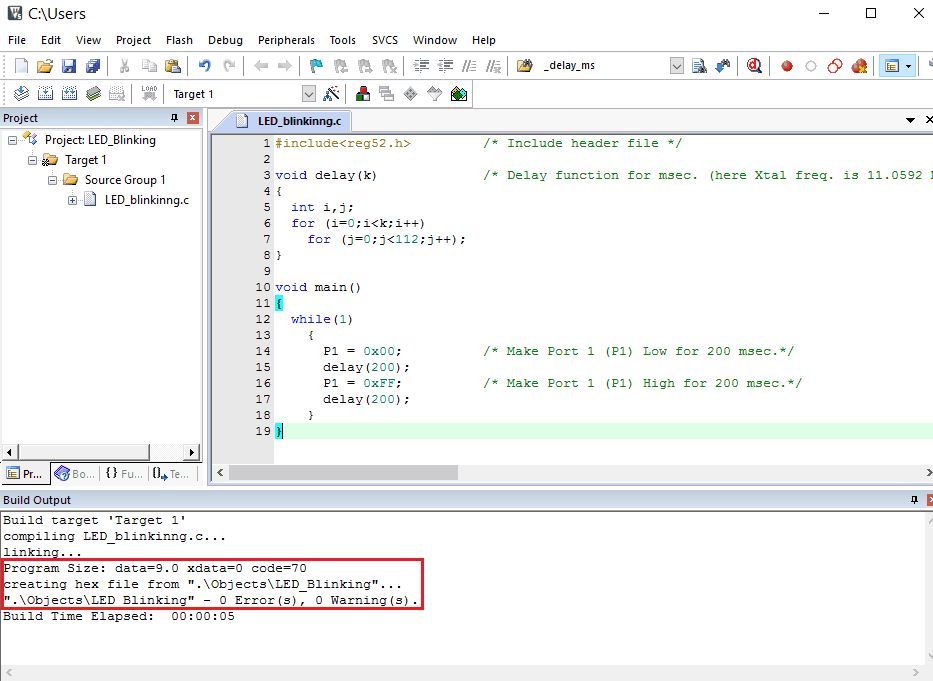Click the Open file folder icon

tap(45, 66)
